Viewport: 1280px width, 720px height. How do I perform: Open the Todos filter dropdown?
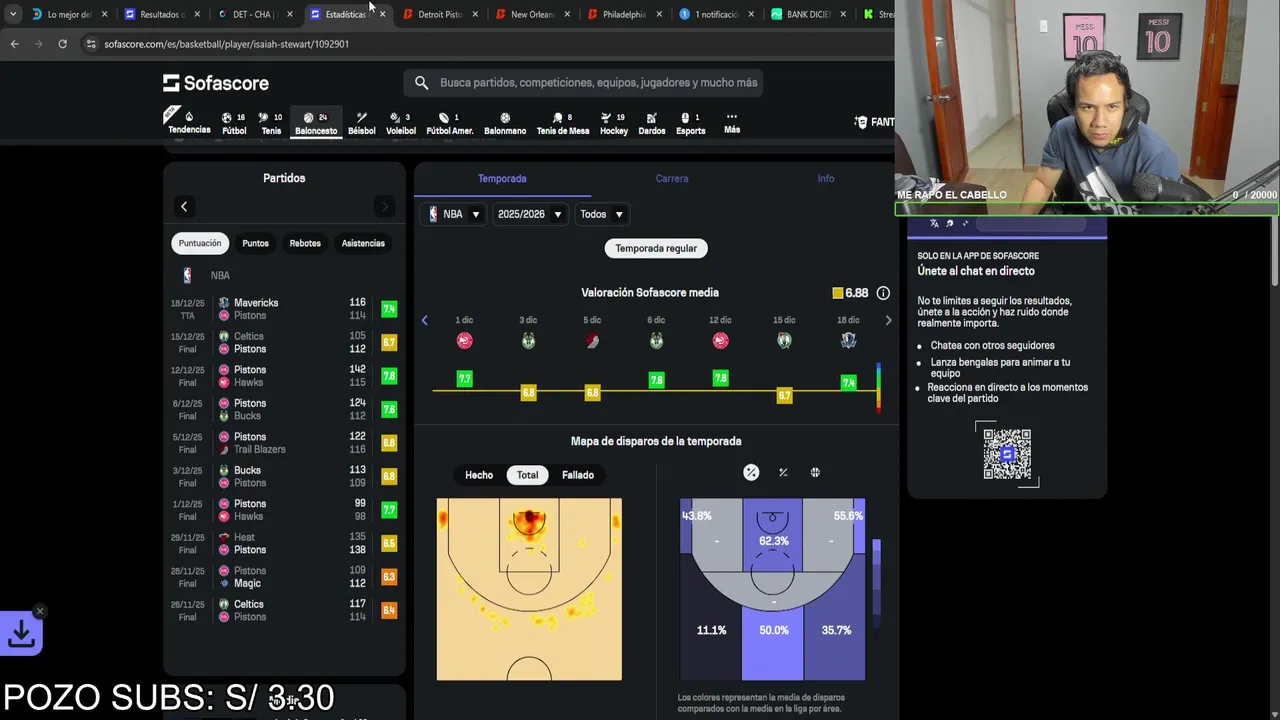(x=602, y=214)
